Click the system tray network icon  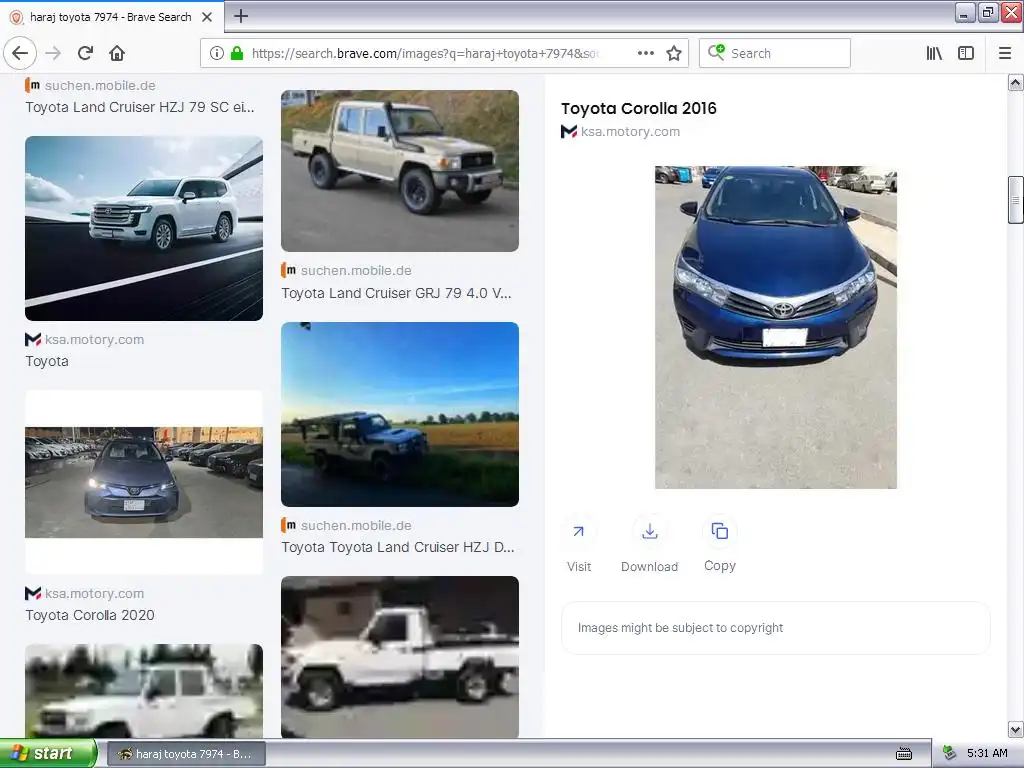950,754
